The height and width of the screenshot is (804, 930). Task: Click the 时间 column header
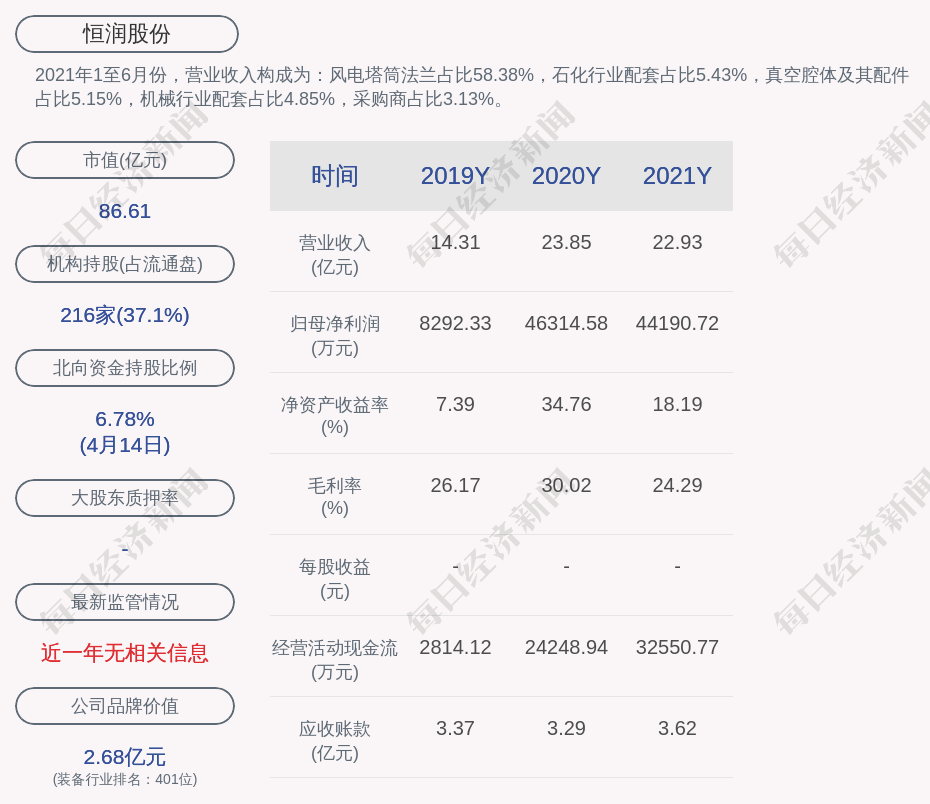tap(335, 176)
